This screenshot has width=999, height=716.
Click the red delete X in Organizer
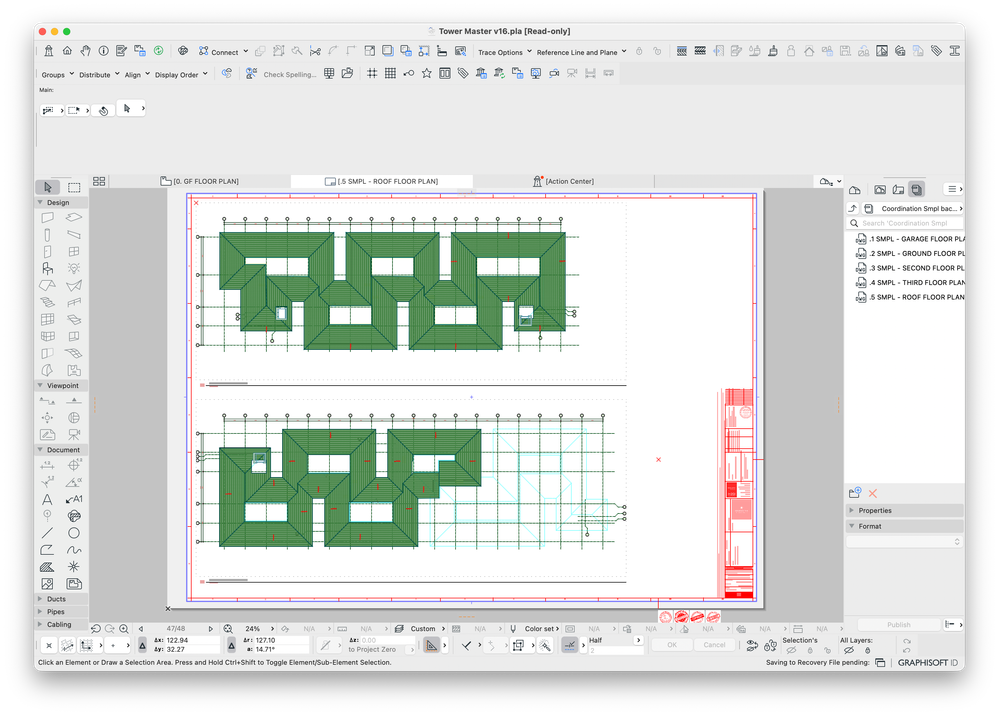[x=873, y=494]
